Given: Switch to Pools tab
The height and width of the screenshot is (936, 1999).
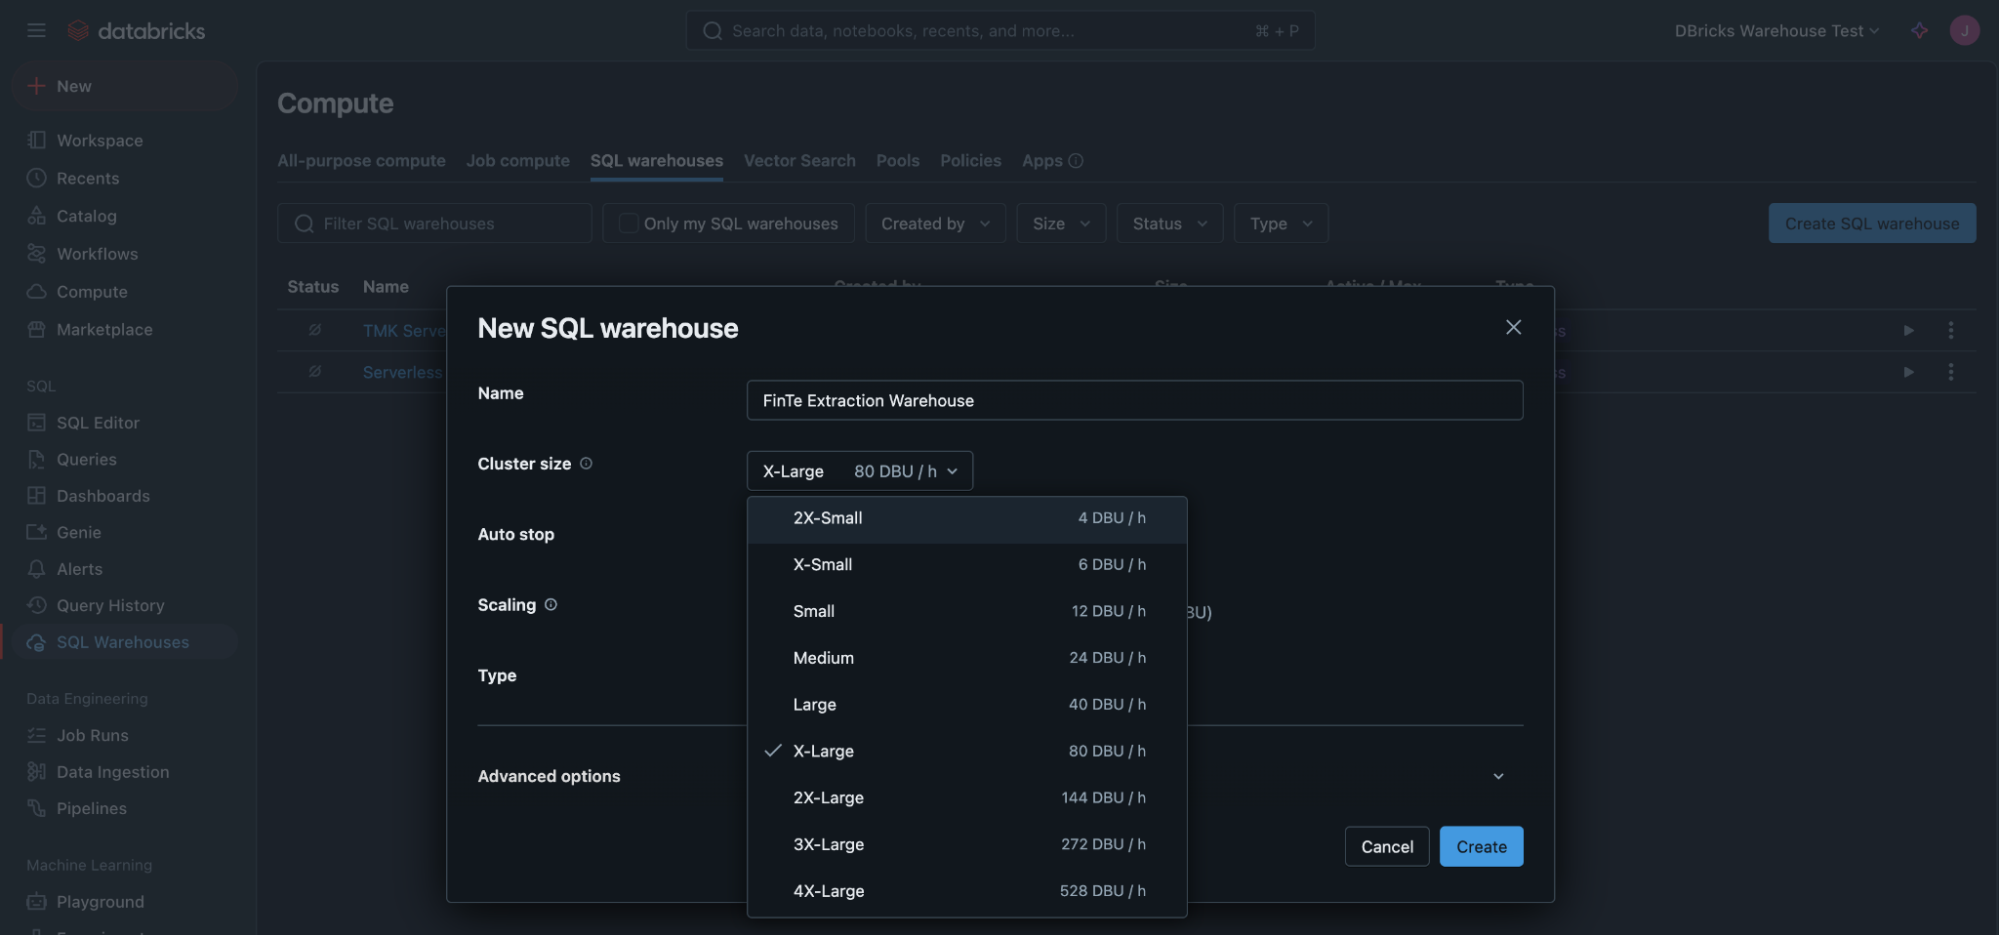Looking at the screenshot, I should pyautogui.click(x=898, y=160).
